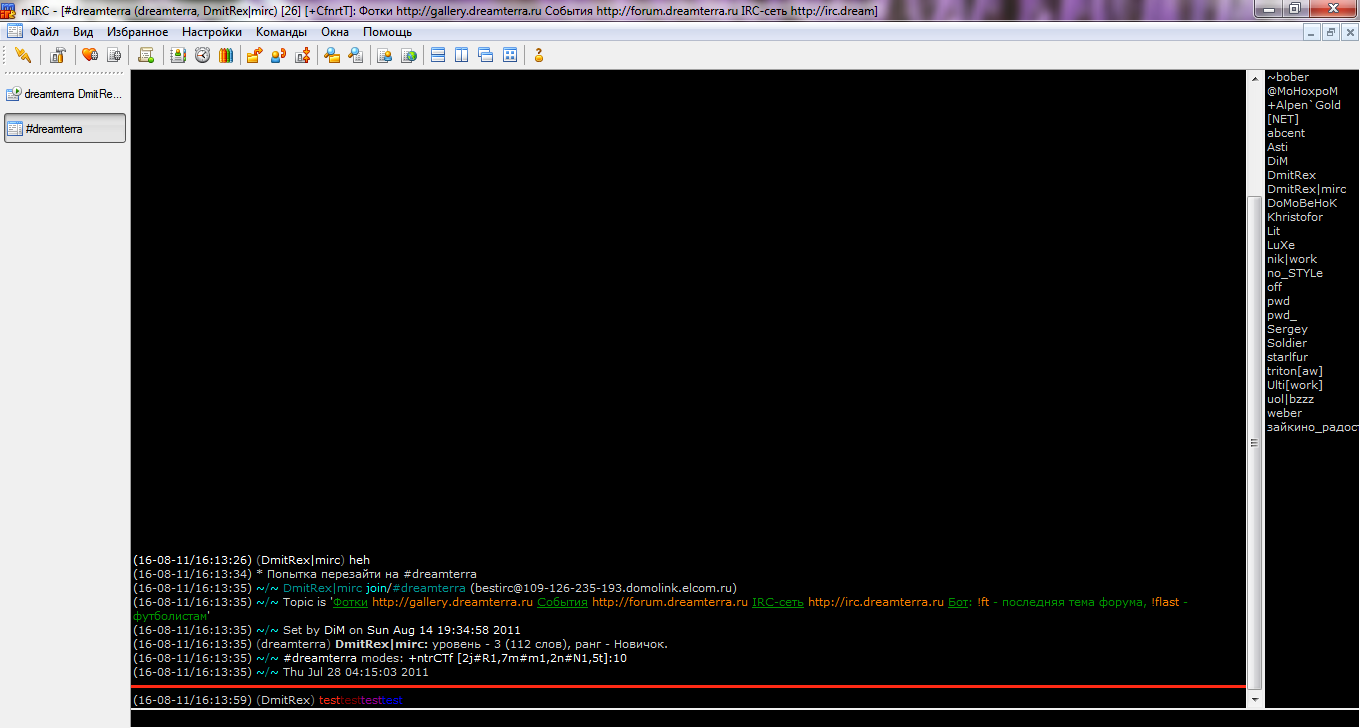Viewport: 1360px width, 728px height.
Task: Click the IRC-сеть link in the topic
Action: click(x=778, y=602)
